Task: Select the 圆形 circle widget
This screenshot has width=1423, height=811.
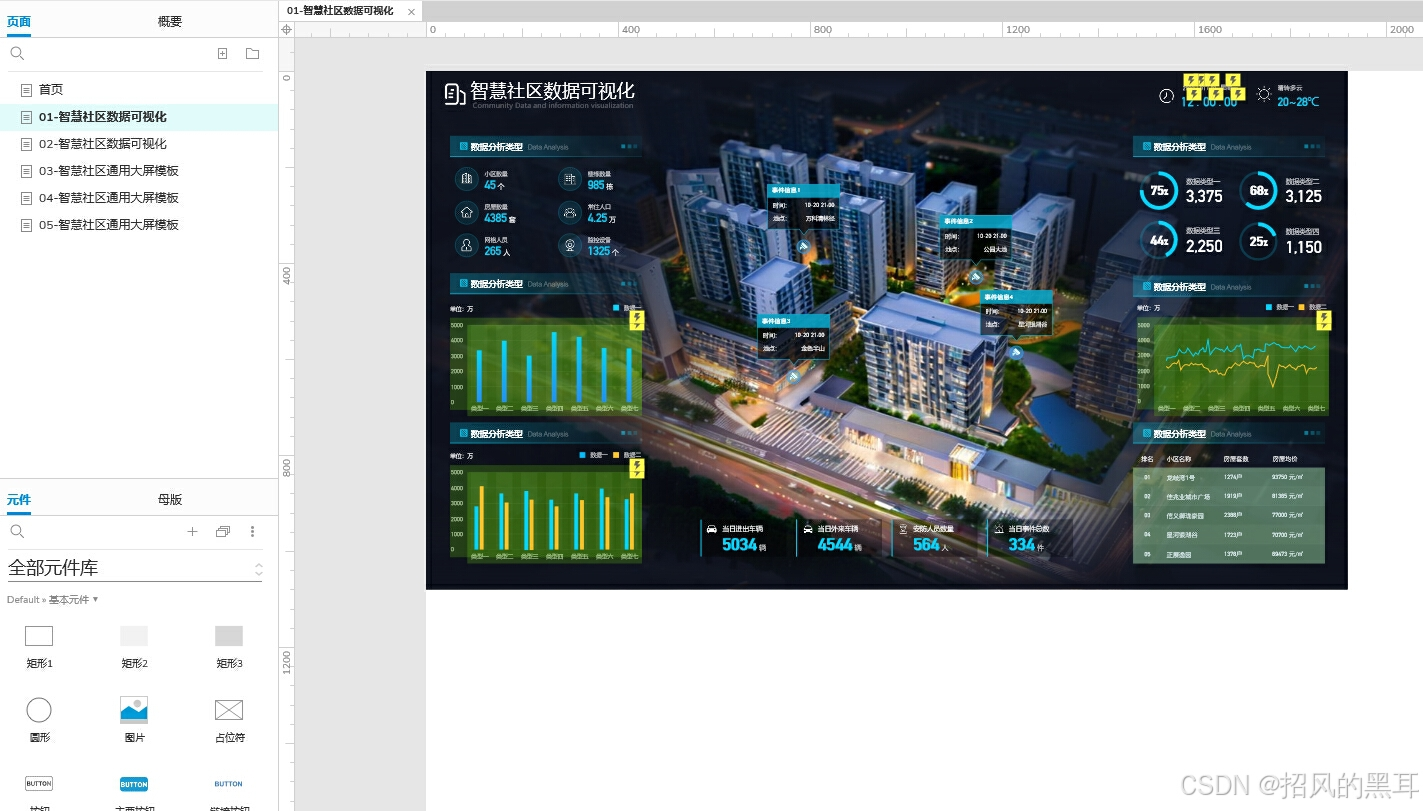Action: click(39, 710)
